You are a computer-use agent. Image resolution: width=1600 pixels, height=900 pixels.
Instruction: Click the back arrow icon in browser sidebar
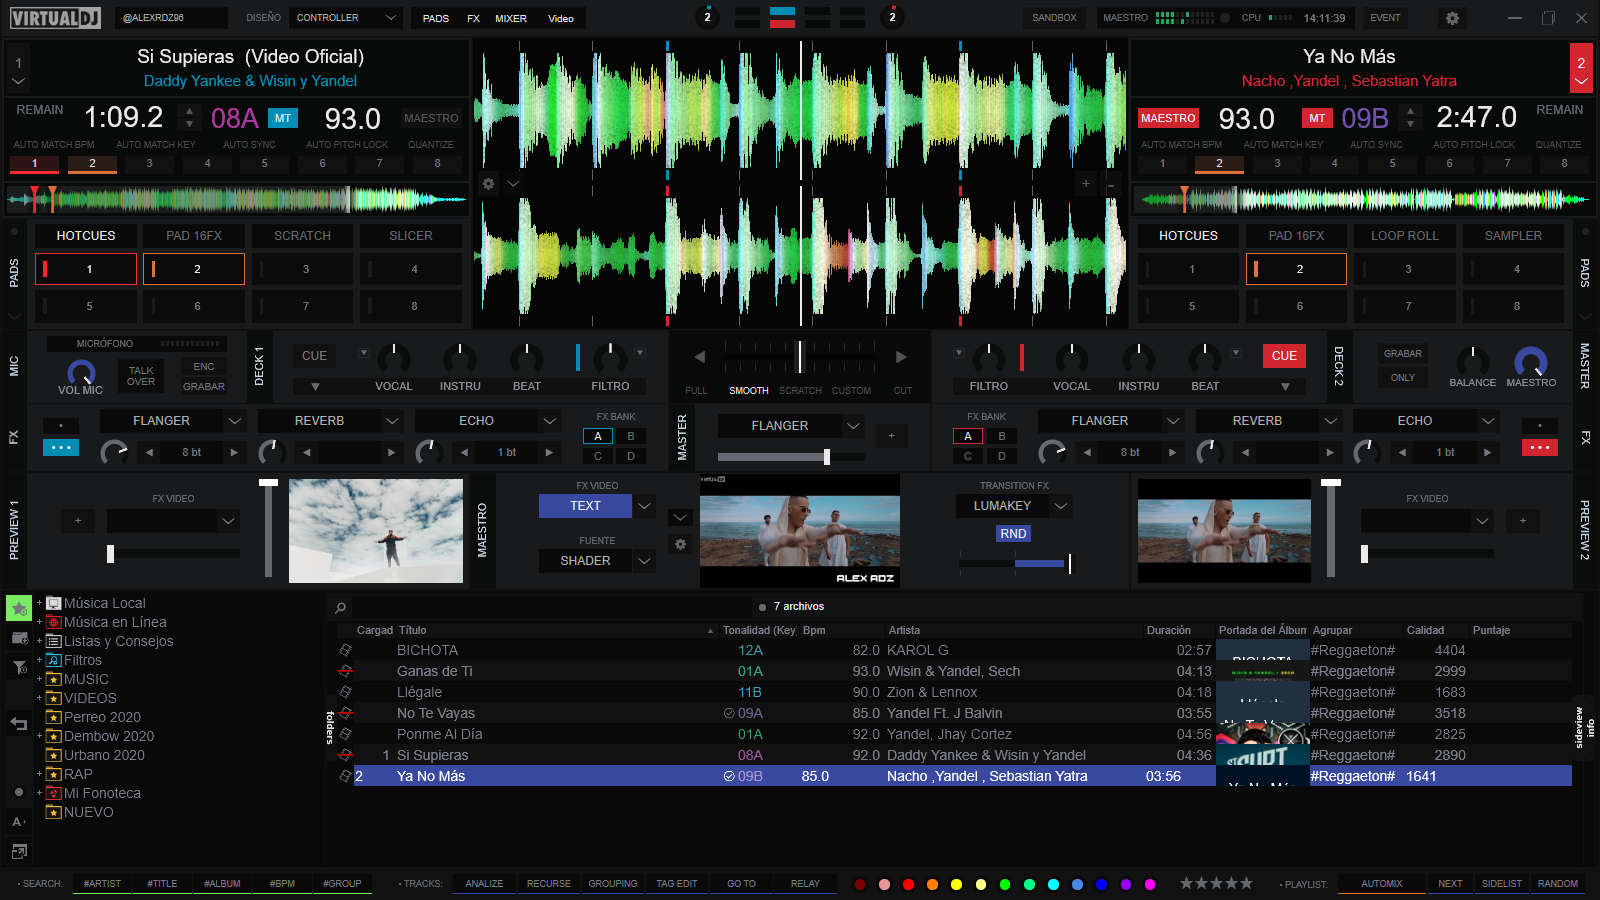(x=19, y=724)
